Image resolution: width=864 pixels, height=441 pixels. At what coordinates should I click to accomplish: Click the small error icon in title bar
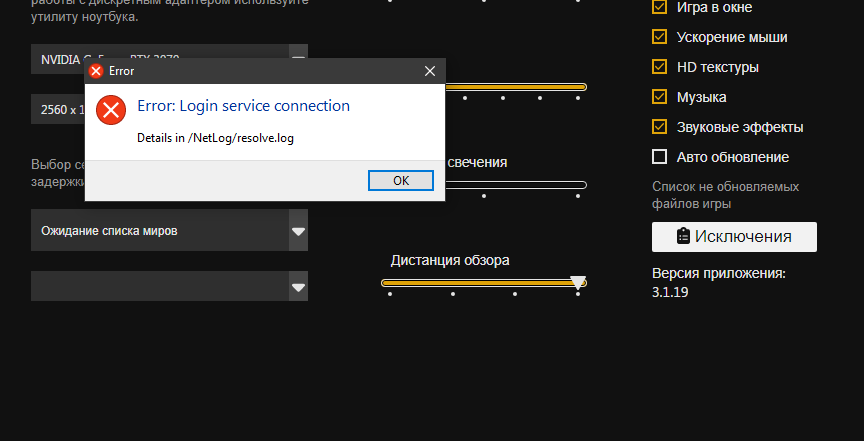pos(96,71)
